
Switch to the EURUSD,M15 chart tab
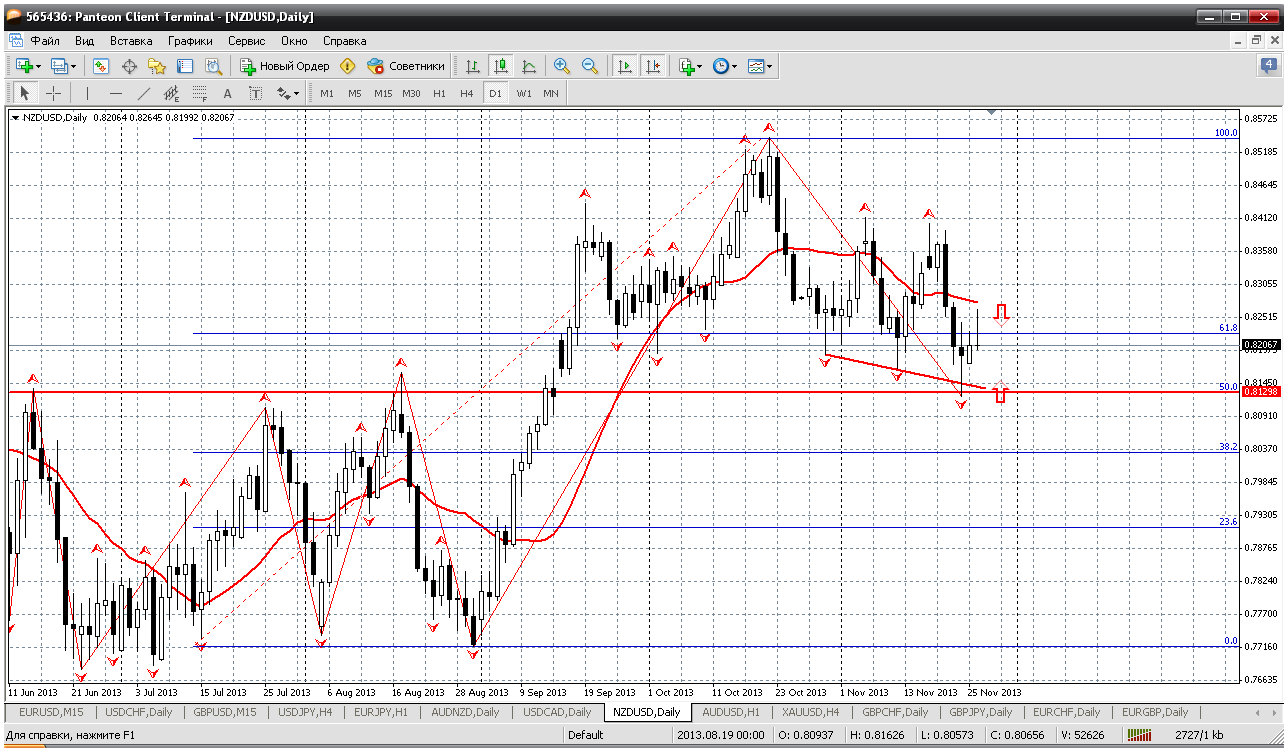click(52, 712)
